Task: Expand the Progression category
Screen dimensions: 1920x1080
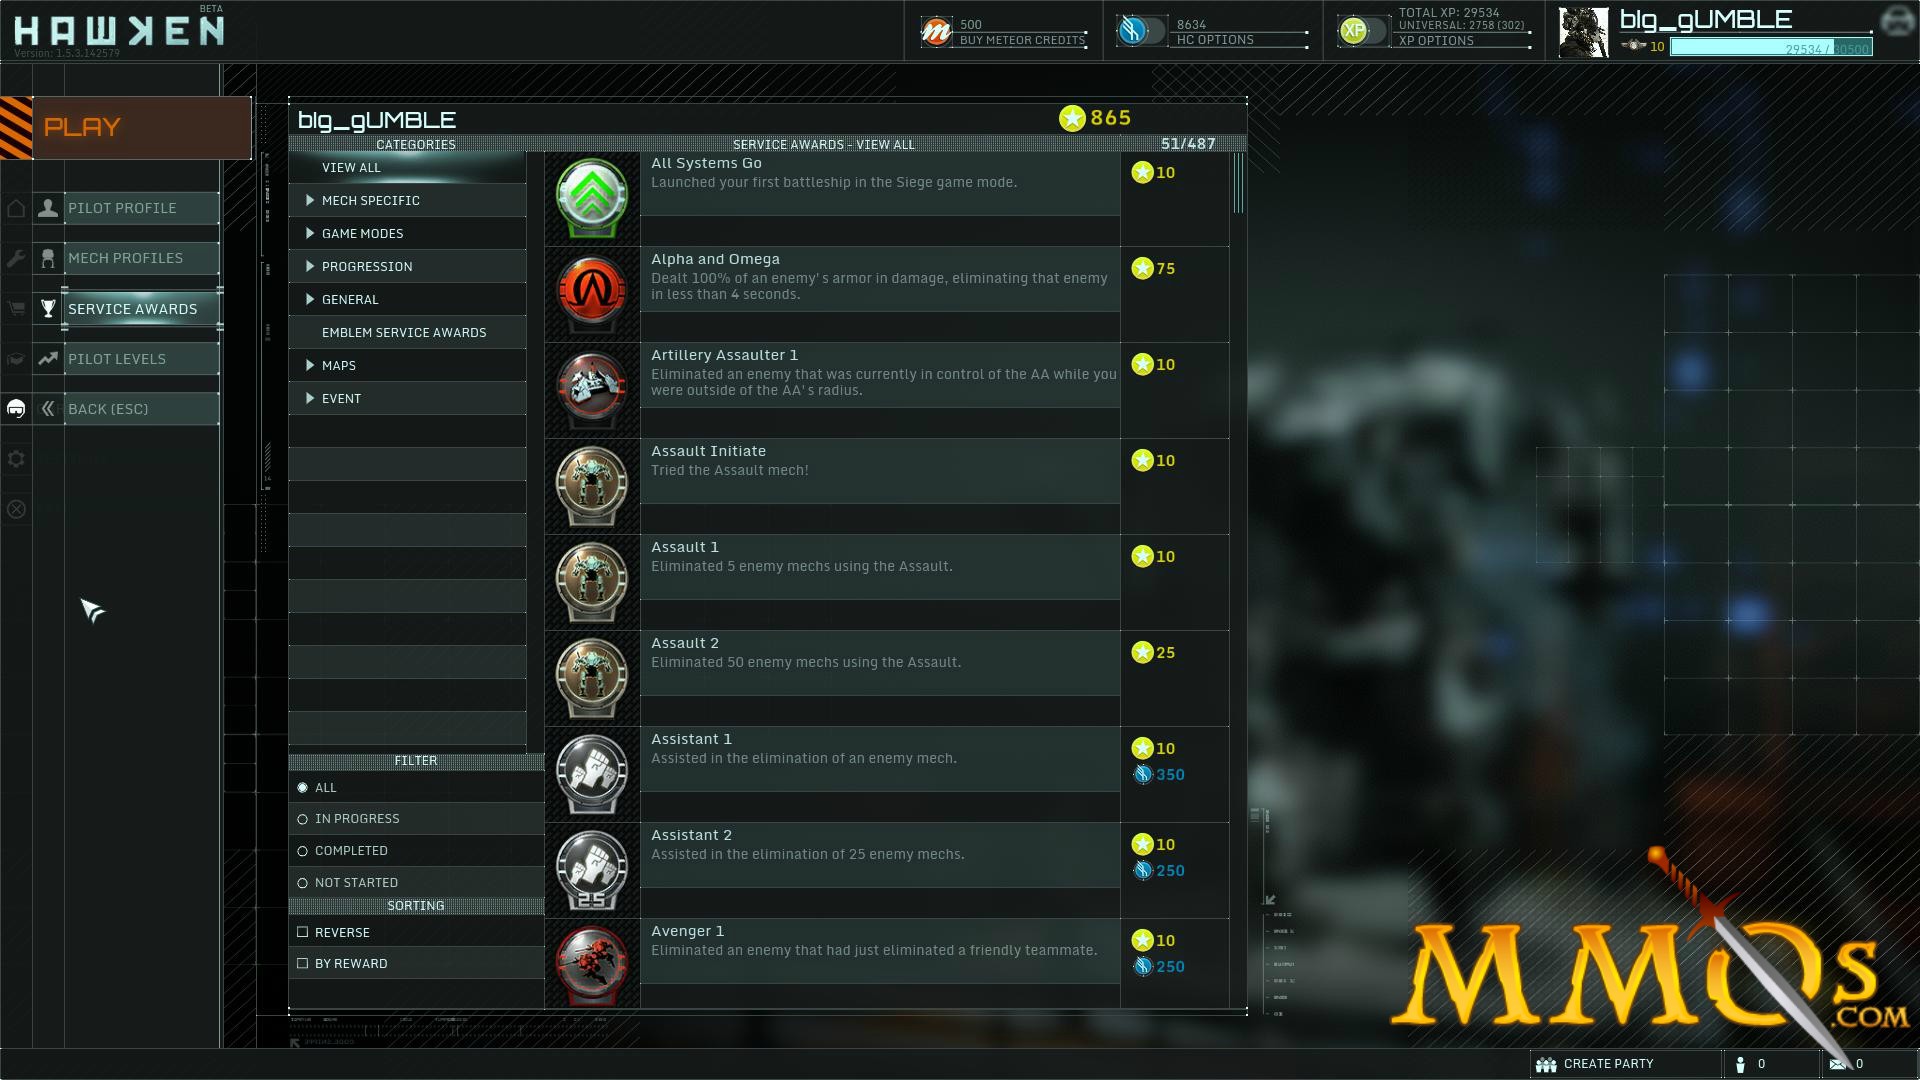Action: coord(408,266)
